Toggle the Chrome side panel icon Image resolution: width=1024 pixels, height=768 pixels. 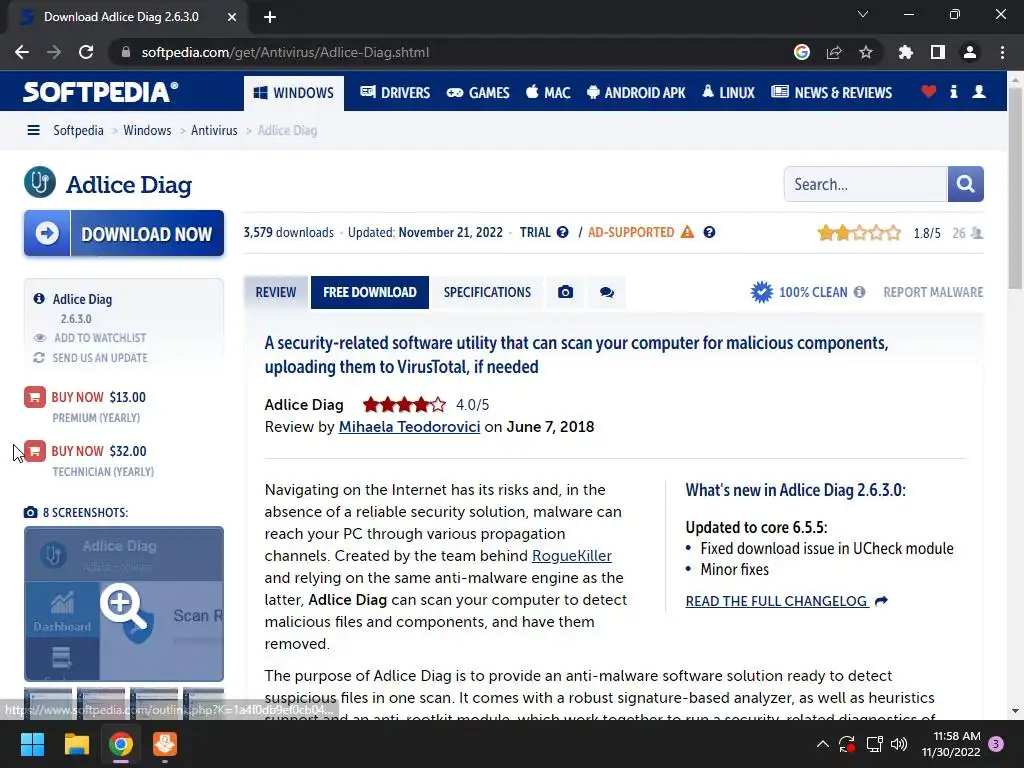pos(937,52)
